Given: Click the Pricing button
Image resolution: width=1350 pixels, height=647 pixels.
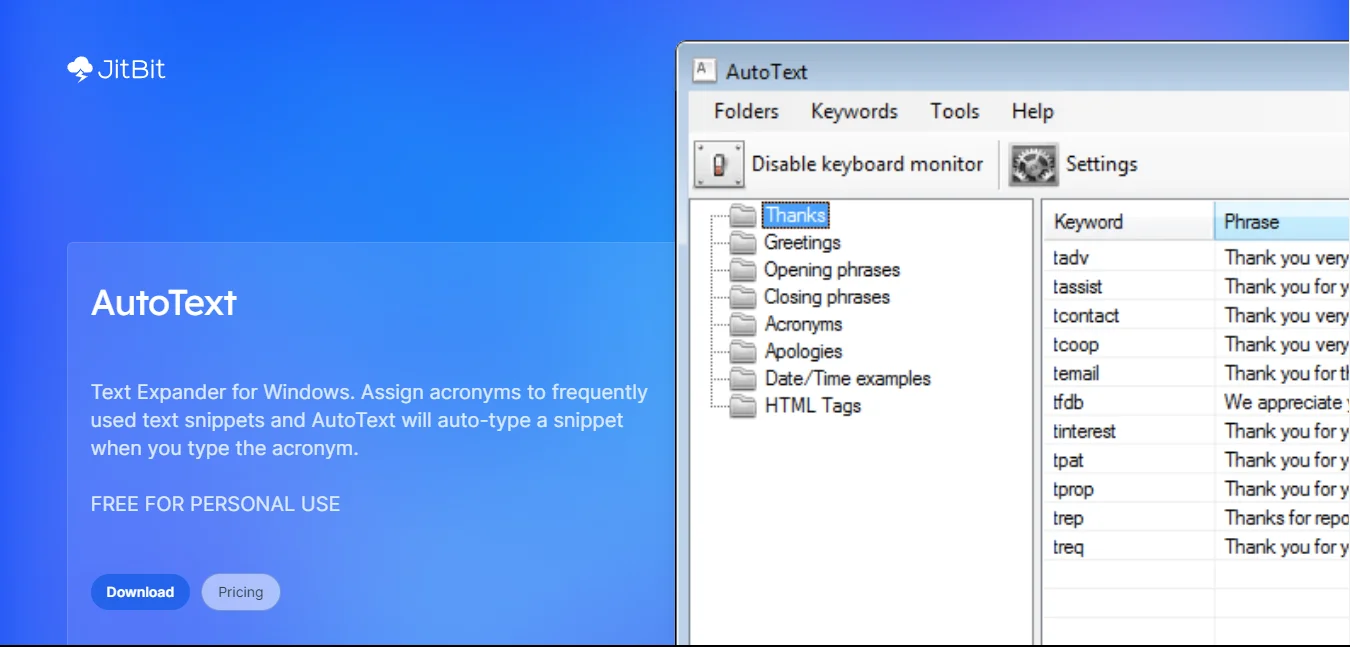Looking at the screenshot, I should pos(241,592).
